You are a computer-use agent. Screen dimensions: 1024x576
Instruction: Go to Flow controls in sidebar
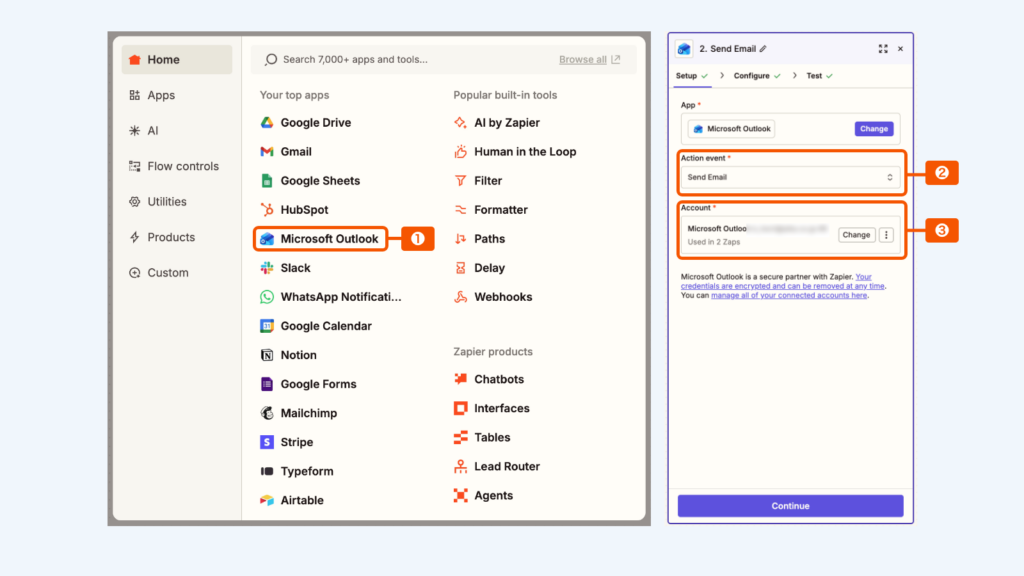pyautogui.click(x=182, y=166)
